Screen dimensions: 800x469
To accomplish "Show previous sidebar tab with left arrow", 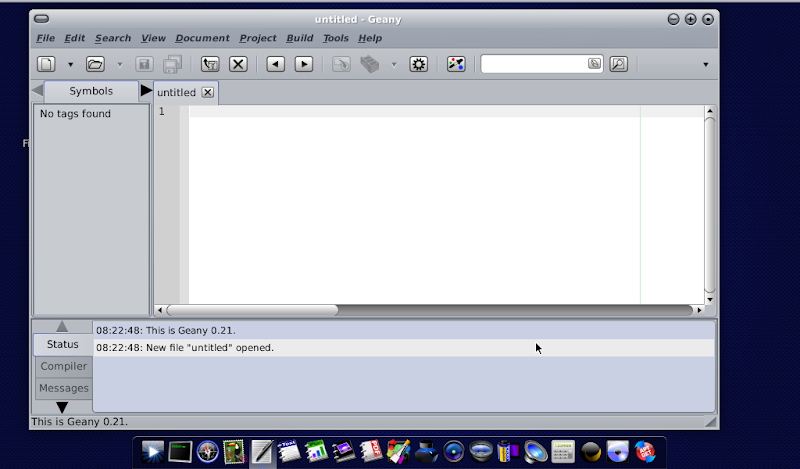I will pos(37,91).
